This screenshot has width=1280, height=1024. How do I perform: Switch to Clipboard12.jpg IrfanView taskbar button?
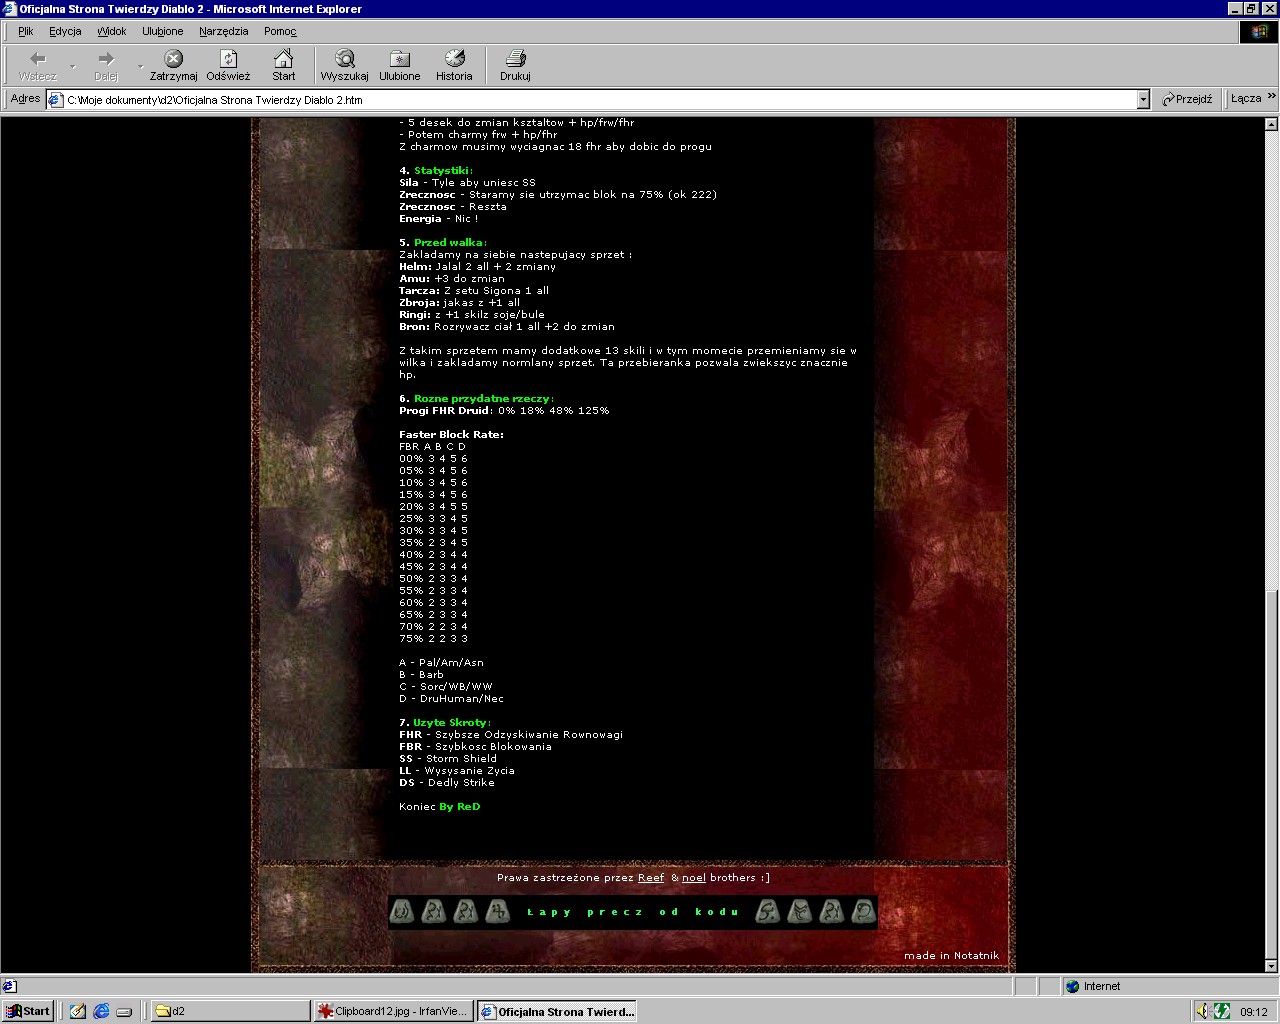pyautogui.click(x=392, y=1011)
